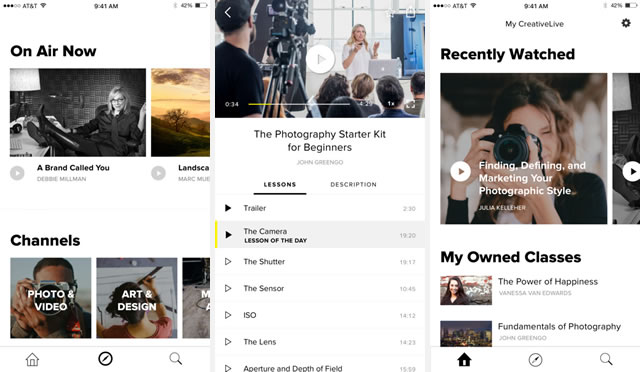
Task: Open the Photo & Video channel thumbnail
Action: [x=51, y=298]
